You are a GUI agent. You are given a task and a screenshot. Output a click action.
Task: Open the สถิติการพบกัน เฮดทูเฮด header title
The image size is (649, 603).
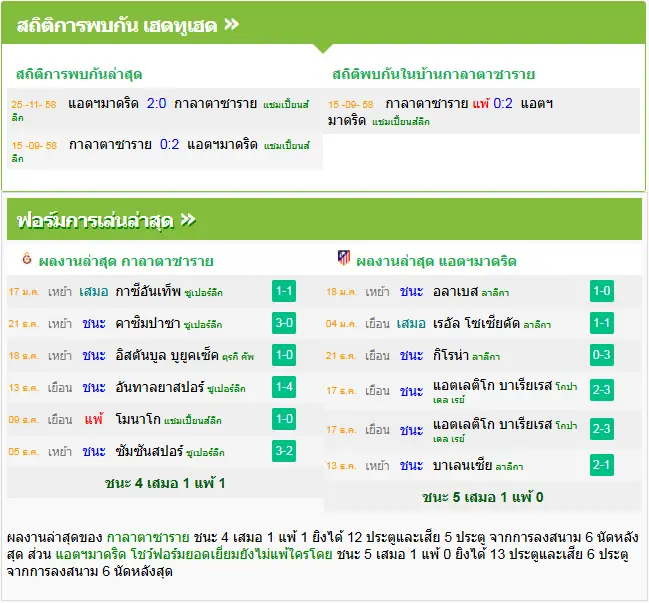pyautogui.click(x=117, y=26)
